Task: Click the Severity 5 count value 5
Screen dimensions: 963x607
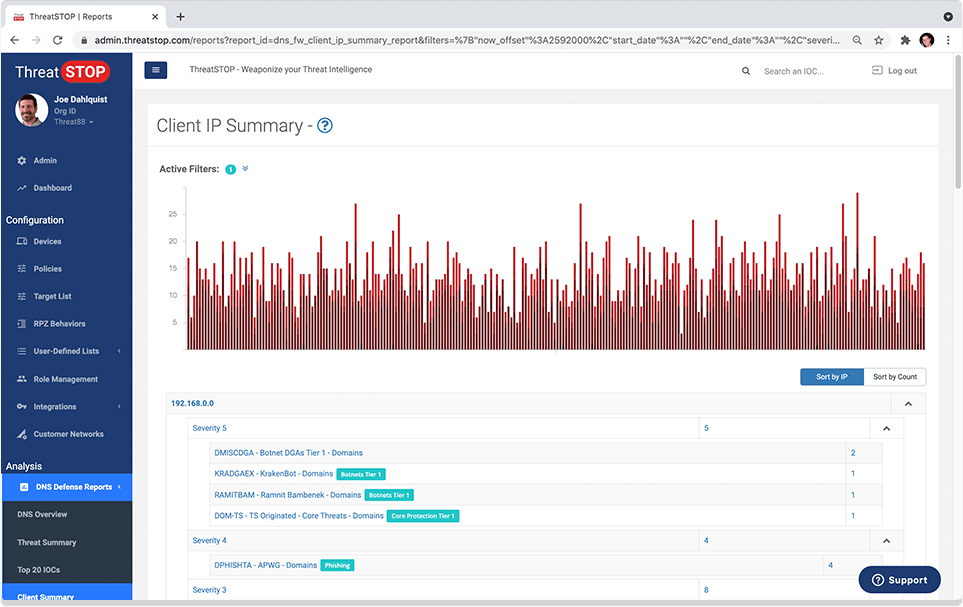Action: [x=706, y=428]
